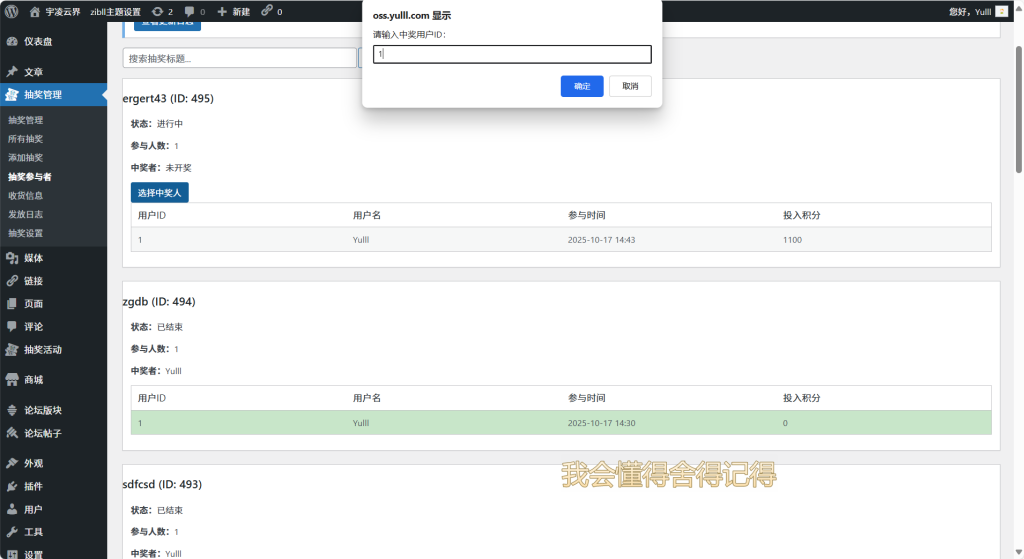The image size is (1024, 559).
Task: Open the + 新建 menu in admin bar
Action: pyautogui.click(x=233, y=11)
